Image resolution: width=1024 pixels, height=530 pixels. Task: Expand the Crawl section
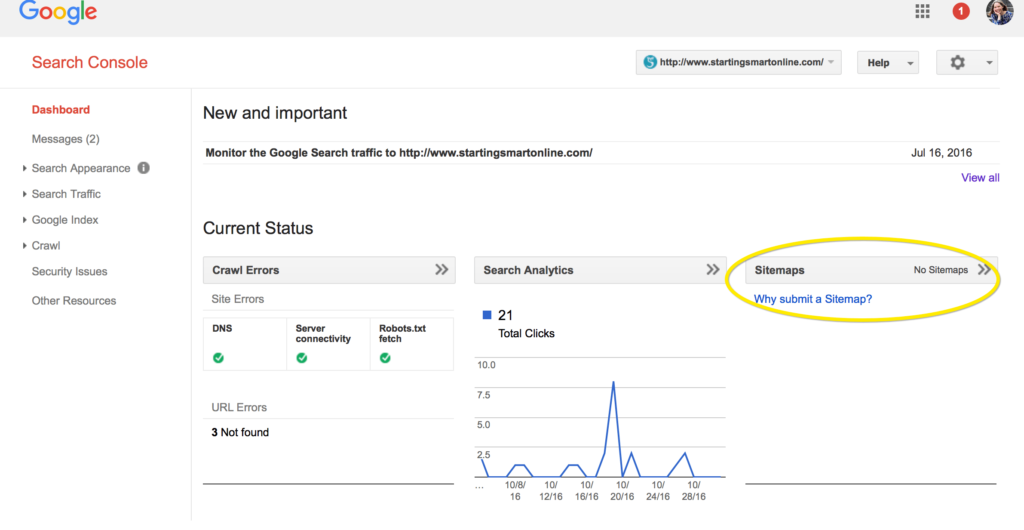[25, 246]
